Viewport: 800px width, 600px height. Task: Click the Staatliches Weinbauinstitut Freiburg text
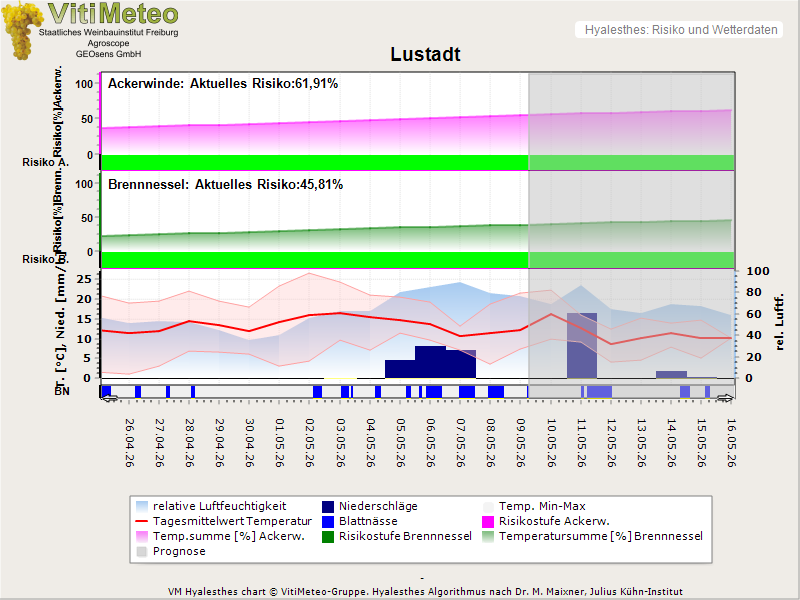(x=109, y=32)
